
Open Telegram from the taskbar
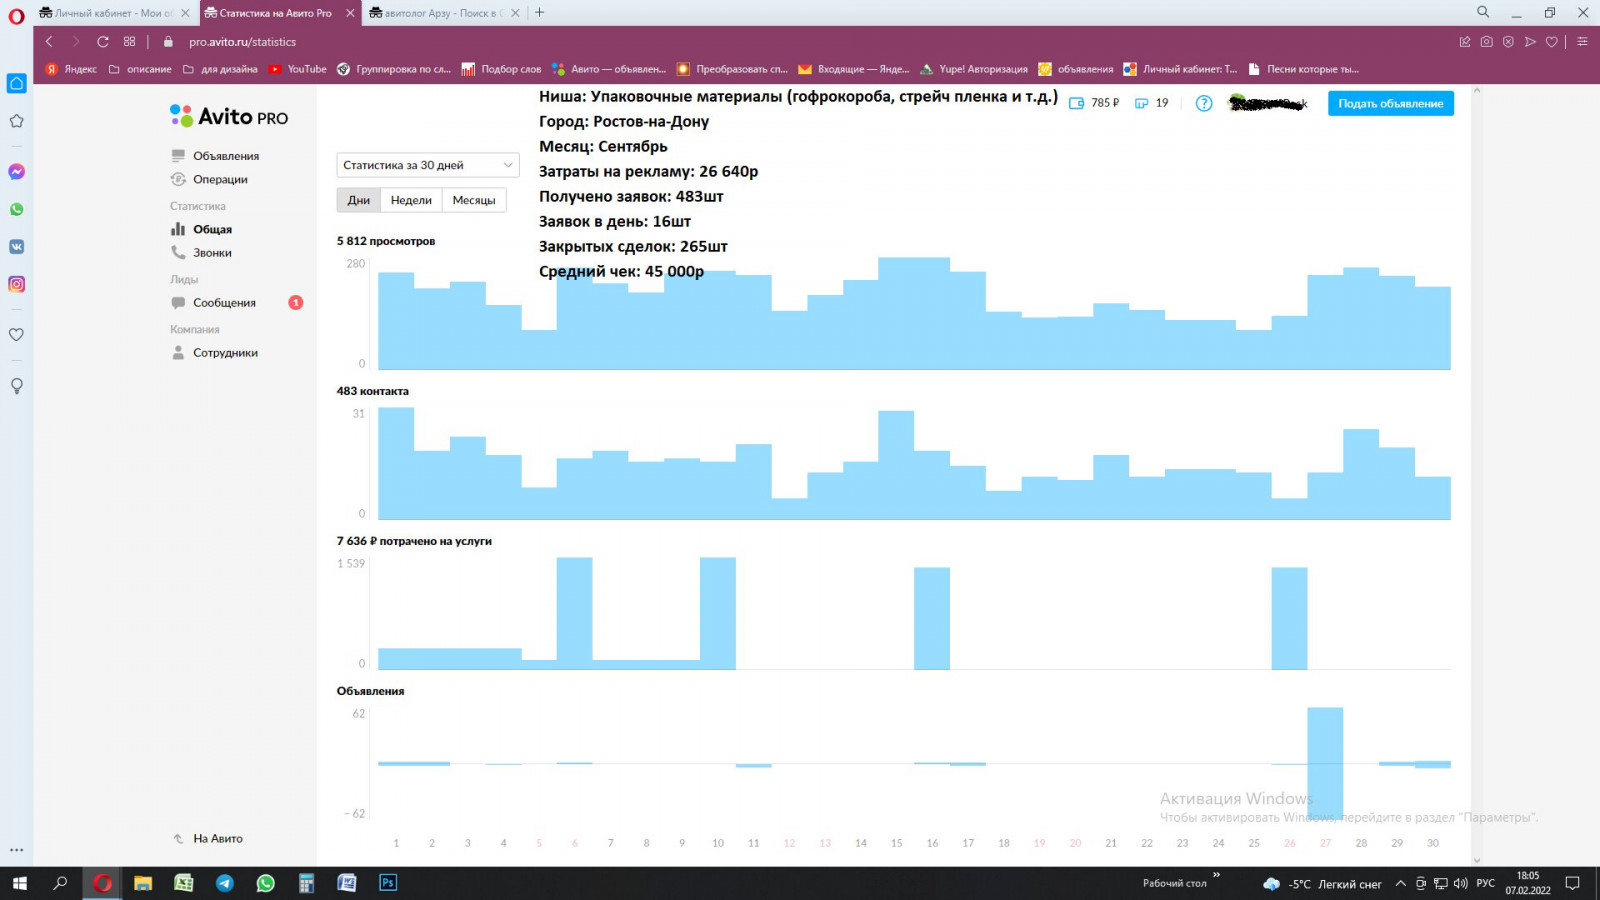point(225,883)
